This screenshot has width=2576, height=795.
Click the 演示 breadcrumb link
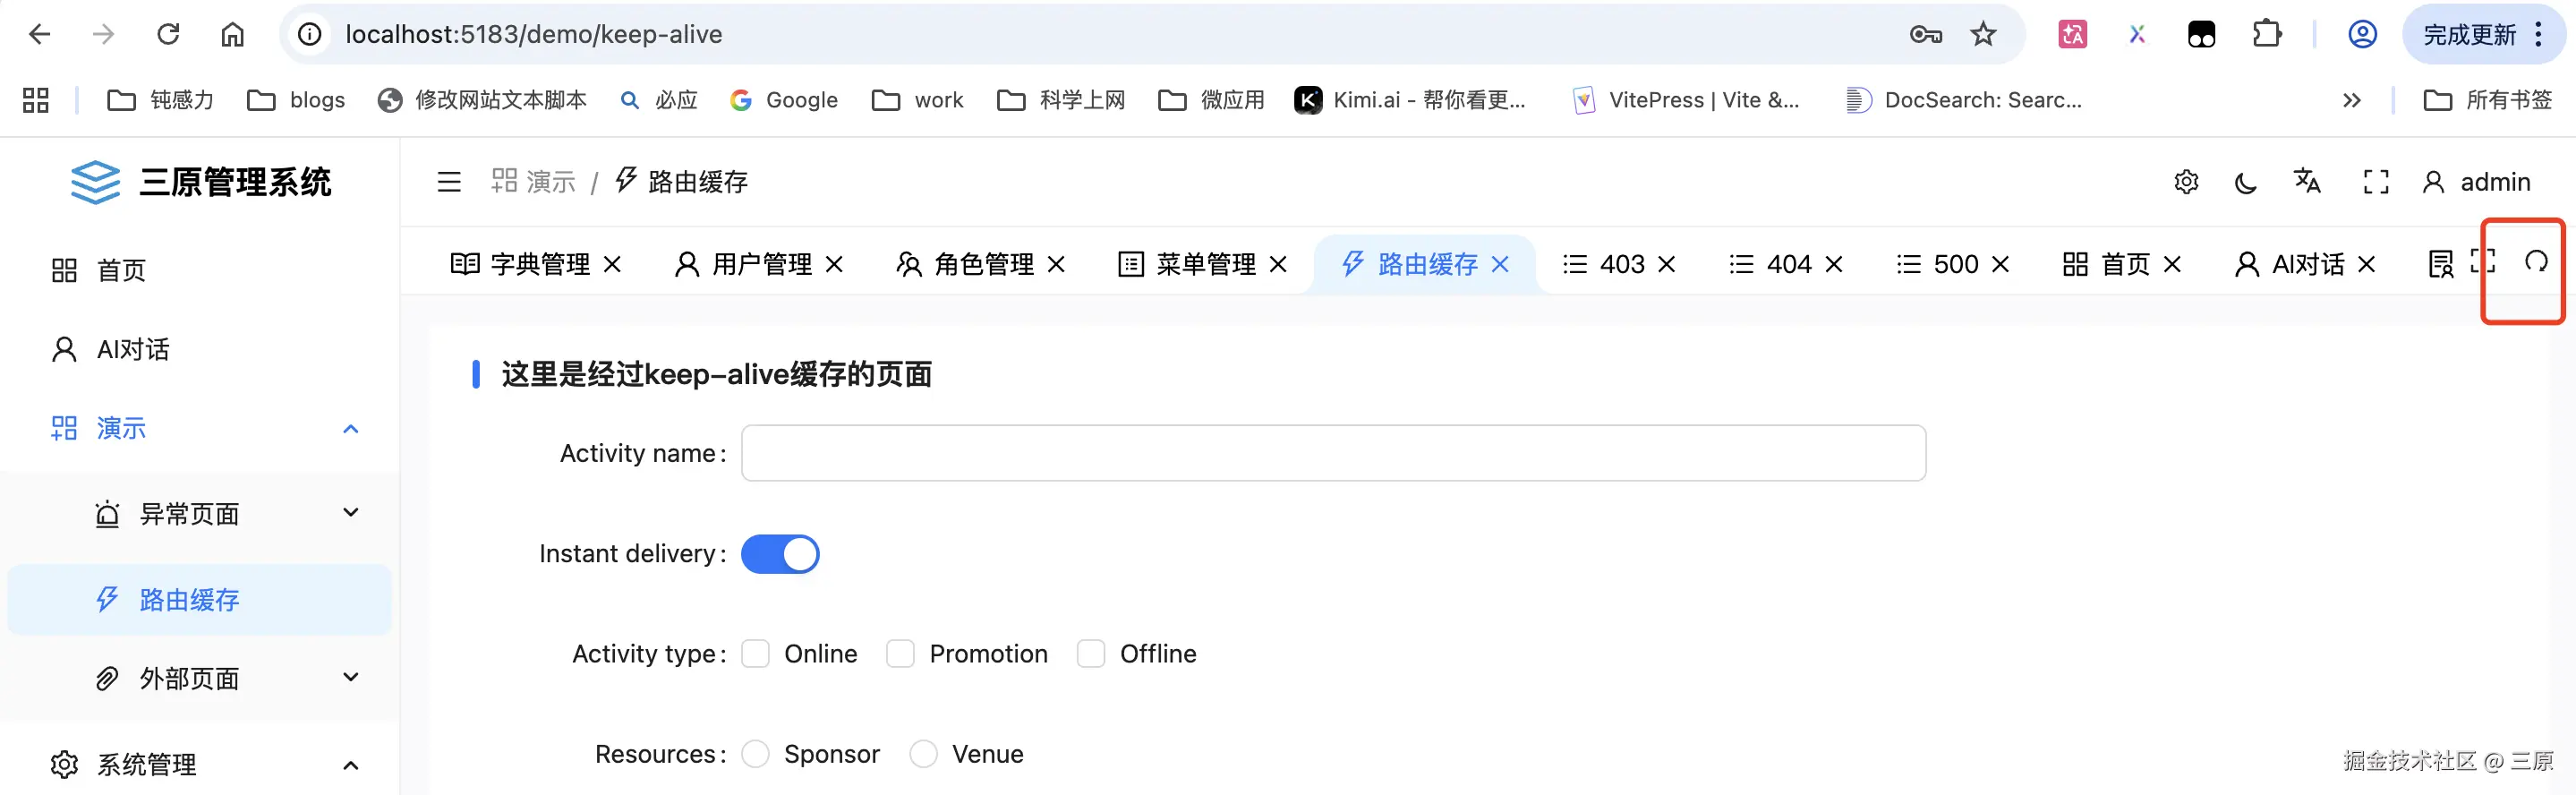pos(534,182)
